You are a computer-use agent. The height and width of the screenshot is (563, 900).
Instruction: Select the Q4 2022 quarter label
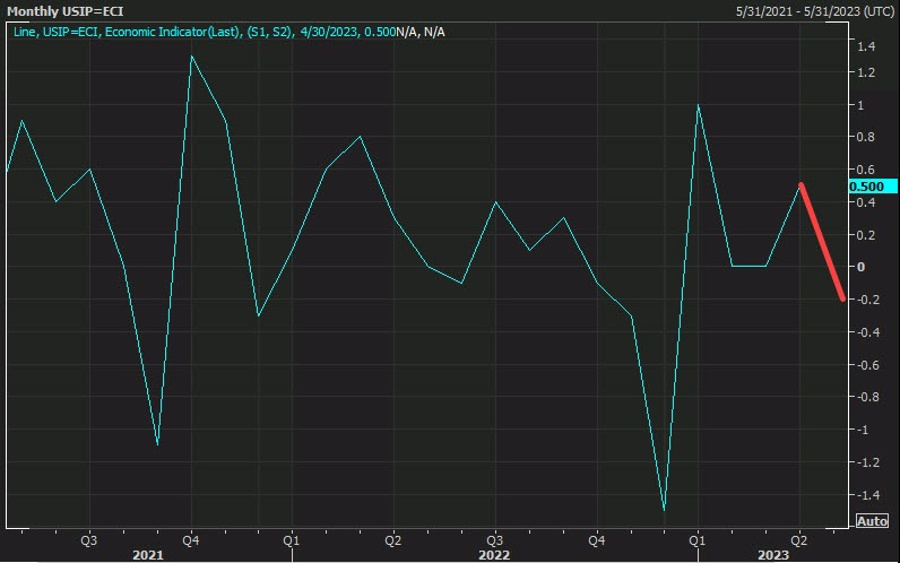596,541
